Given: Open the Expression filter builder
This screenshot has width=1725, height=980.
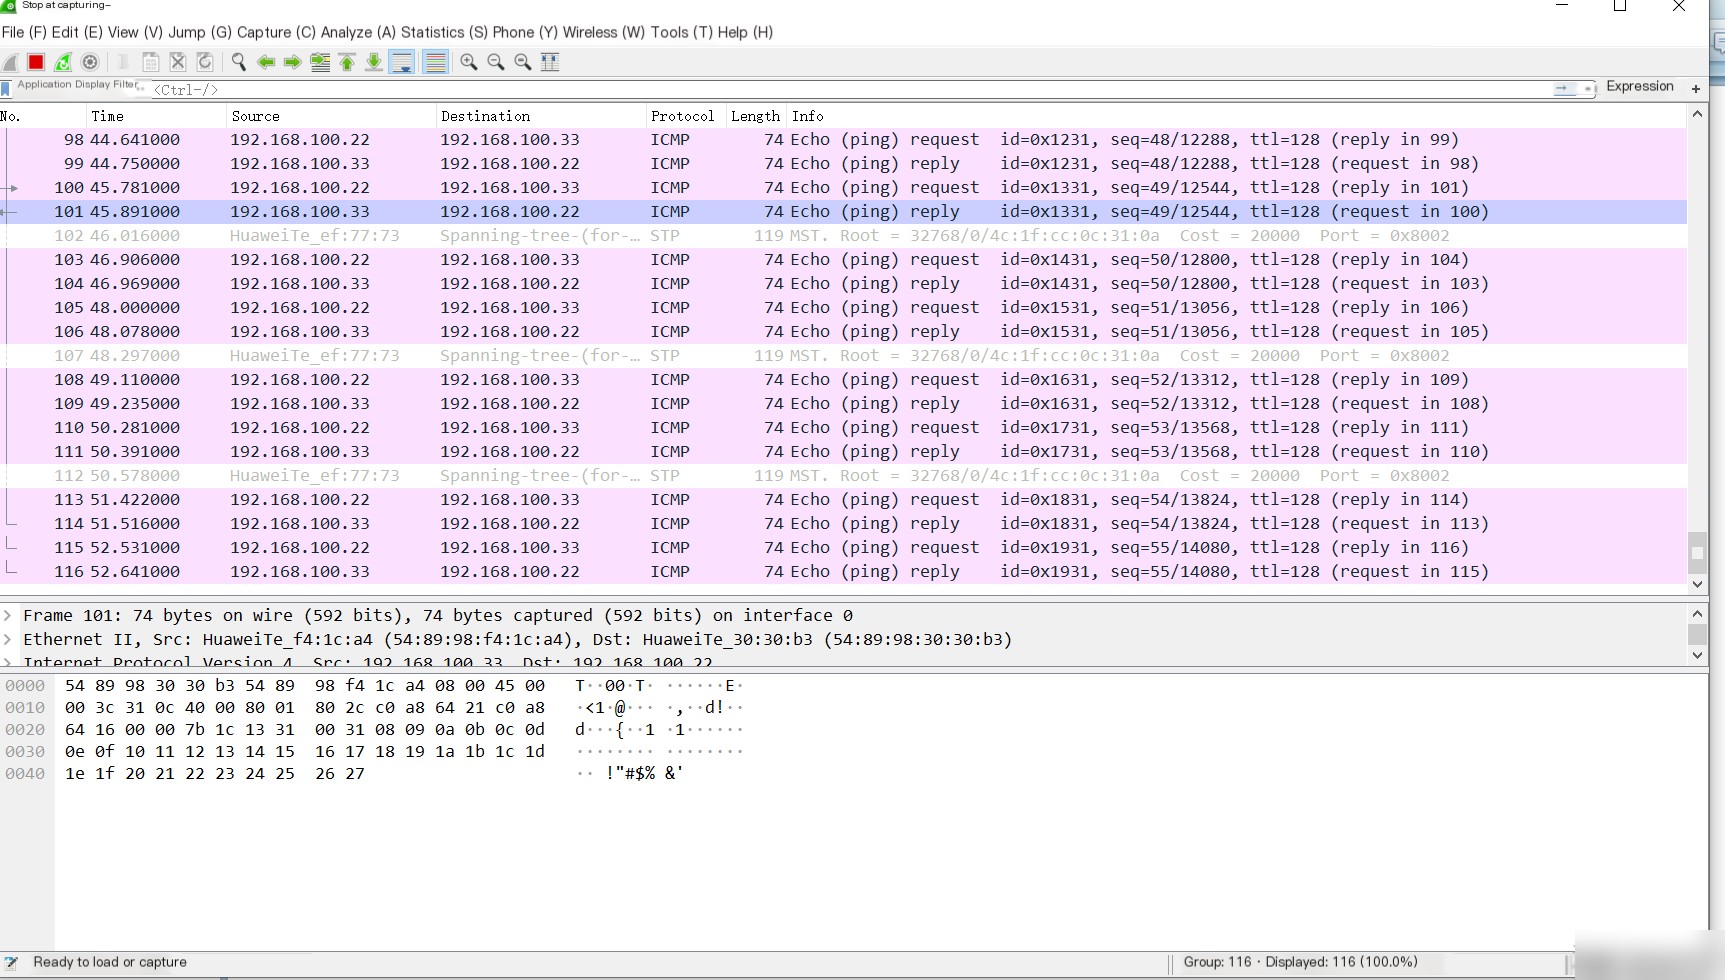Looking at the screenshot, I should pyautogui.click(x=1640, y=87).
